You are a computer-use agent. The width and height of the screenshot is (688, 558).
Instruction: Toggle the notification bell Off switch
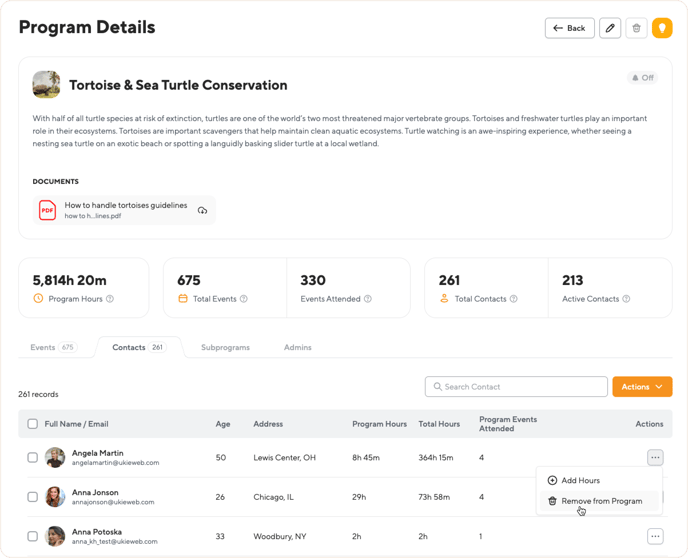click(x=642, y=78)
